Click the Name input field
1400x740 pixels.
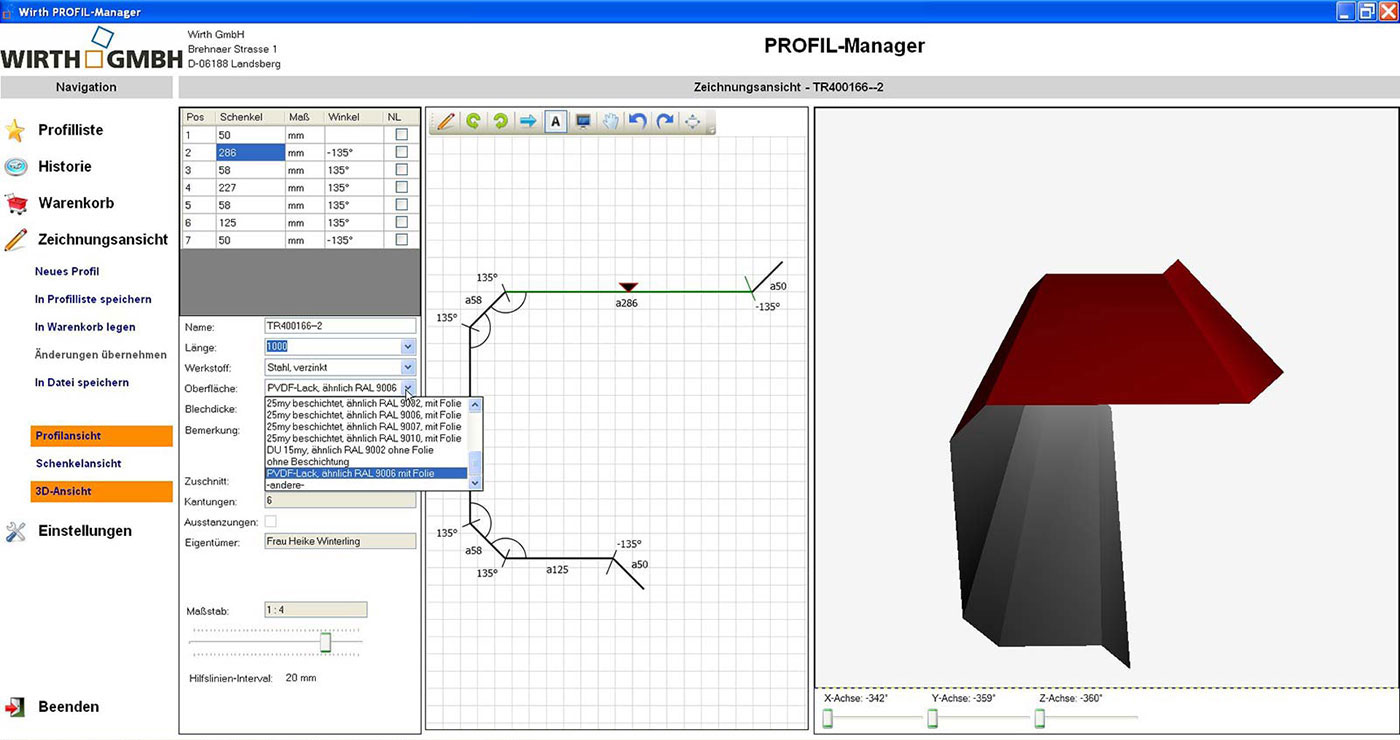340,326
